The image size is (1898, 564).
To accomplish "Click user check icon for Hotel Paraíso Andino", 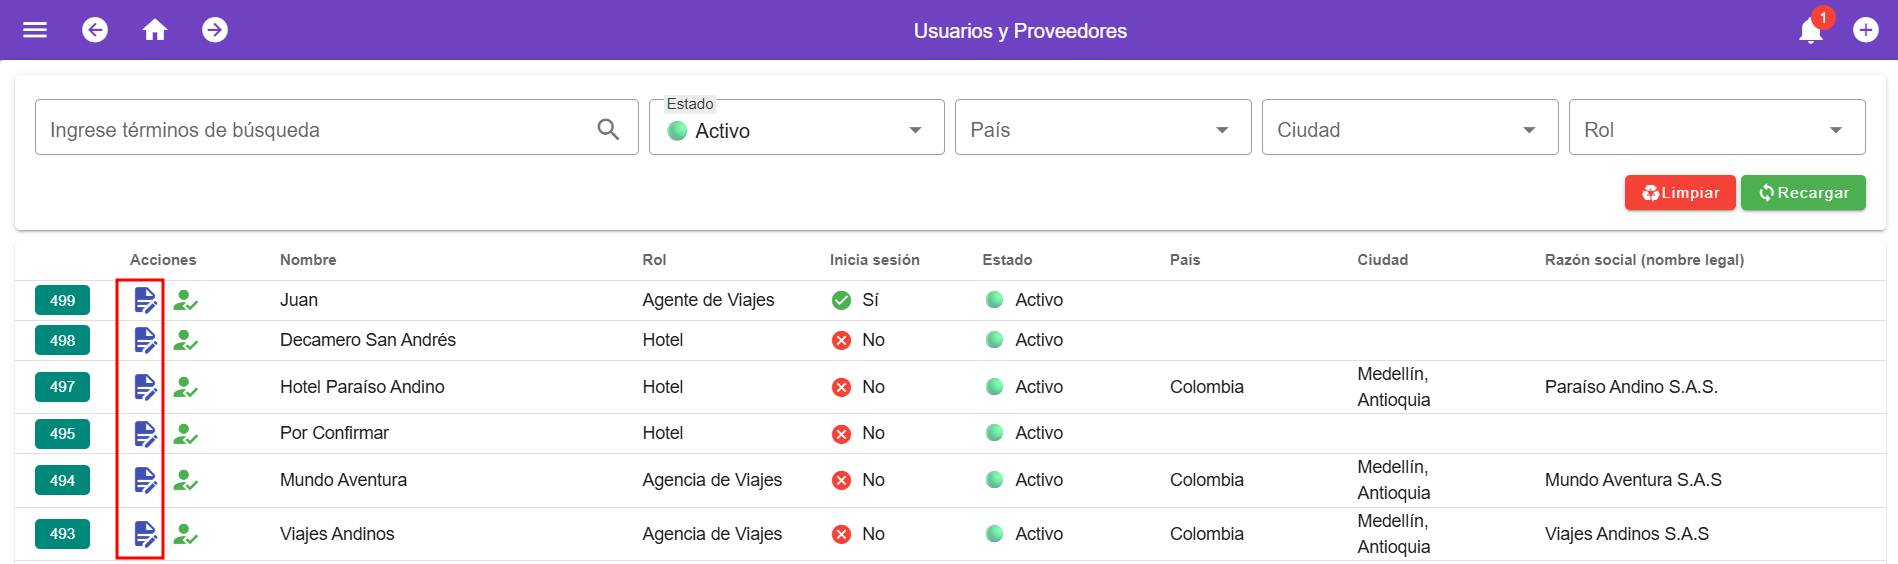I will point(185,387).
